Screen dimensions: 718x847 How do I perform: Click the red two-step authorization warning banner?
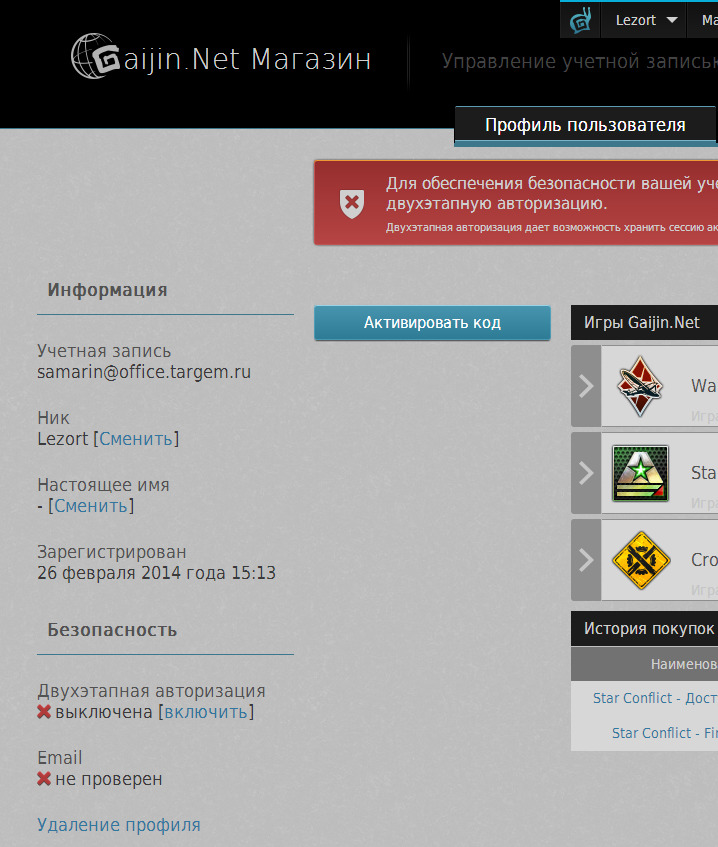point(516,203)
